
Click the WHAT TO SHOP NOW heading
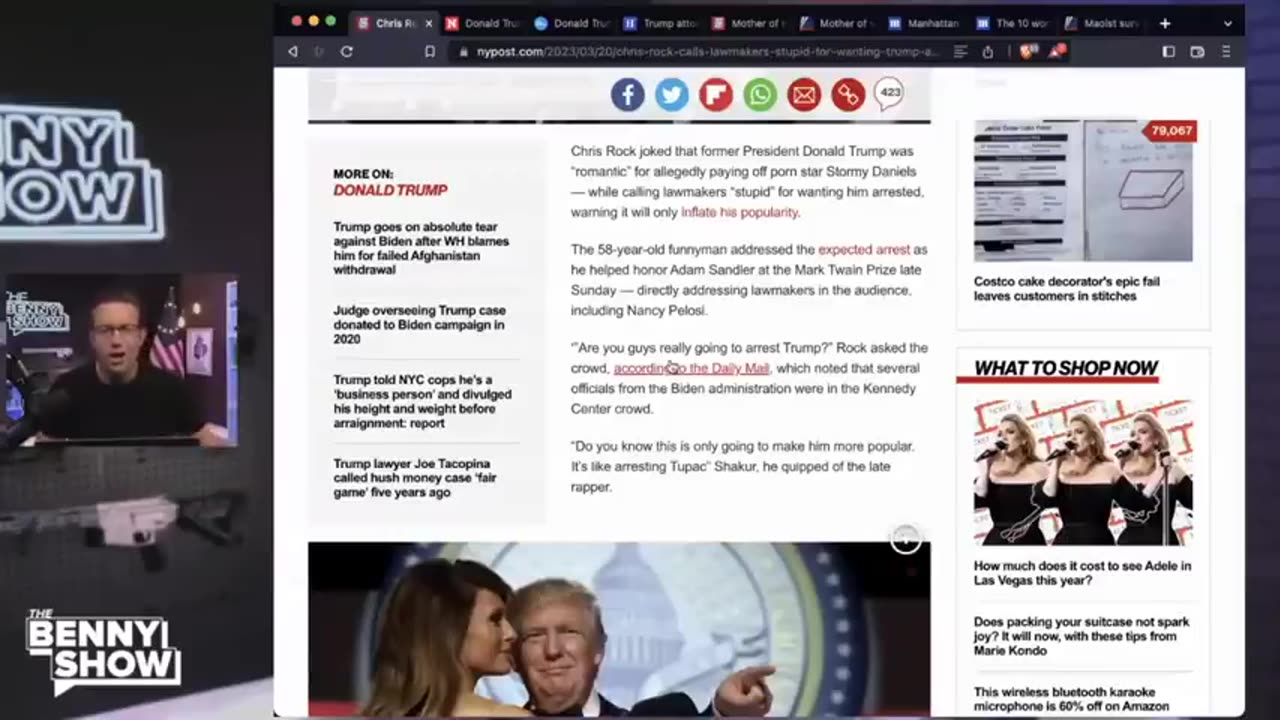click(1066, 369)
